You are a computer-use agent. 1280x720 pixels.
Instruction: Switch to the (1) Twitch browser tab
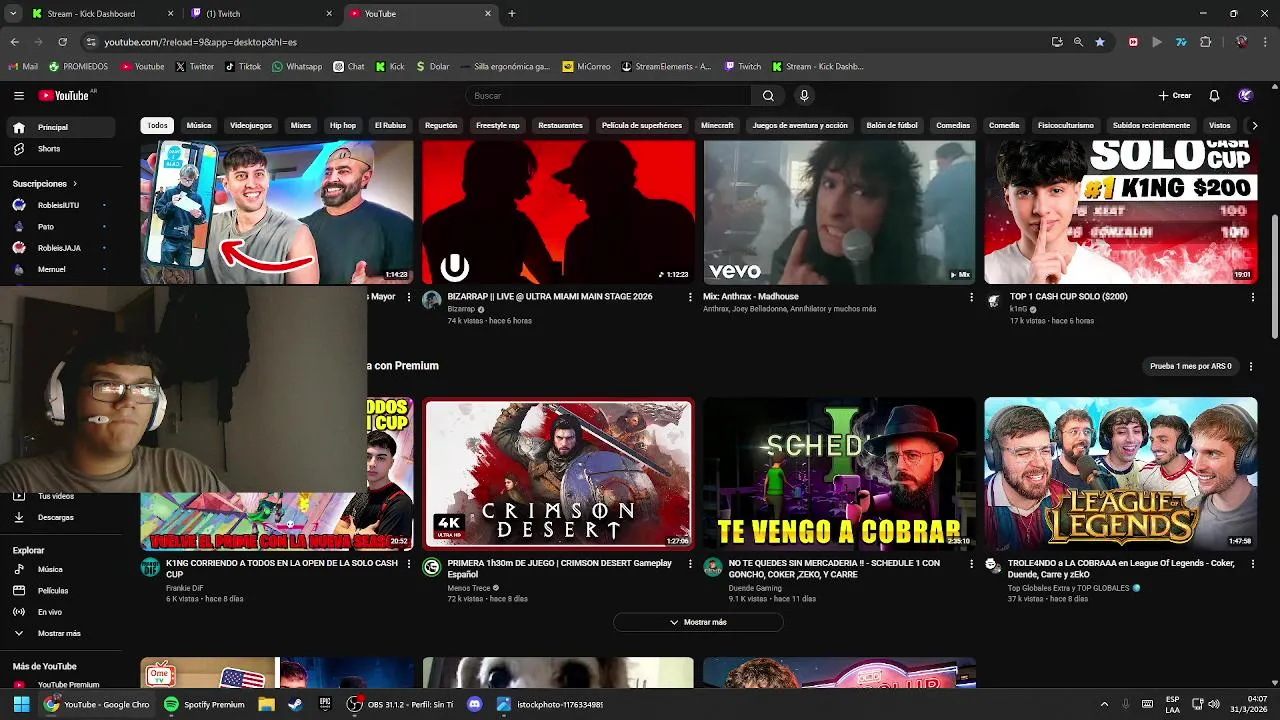click(260, 14)
